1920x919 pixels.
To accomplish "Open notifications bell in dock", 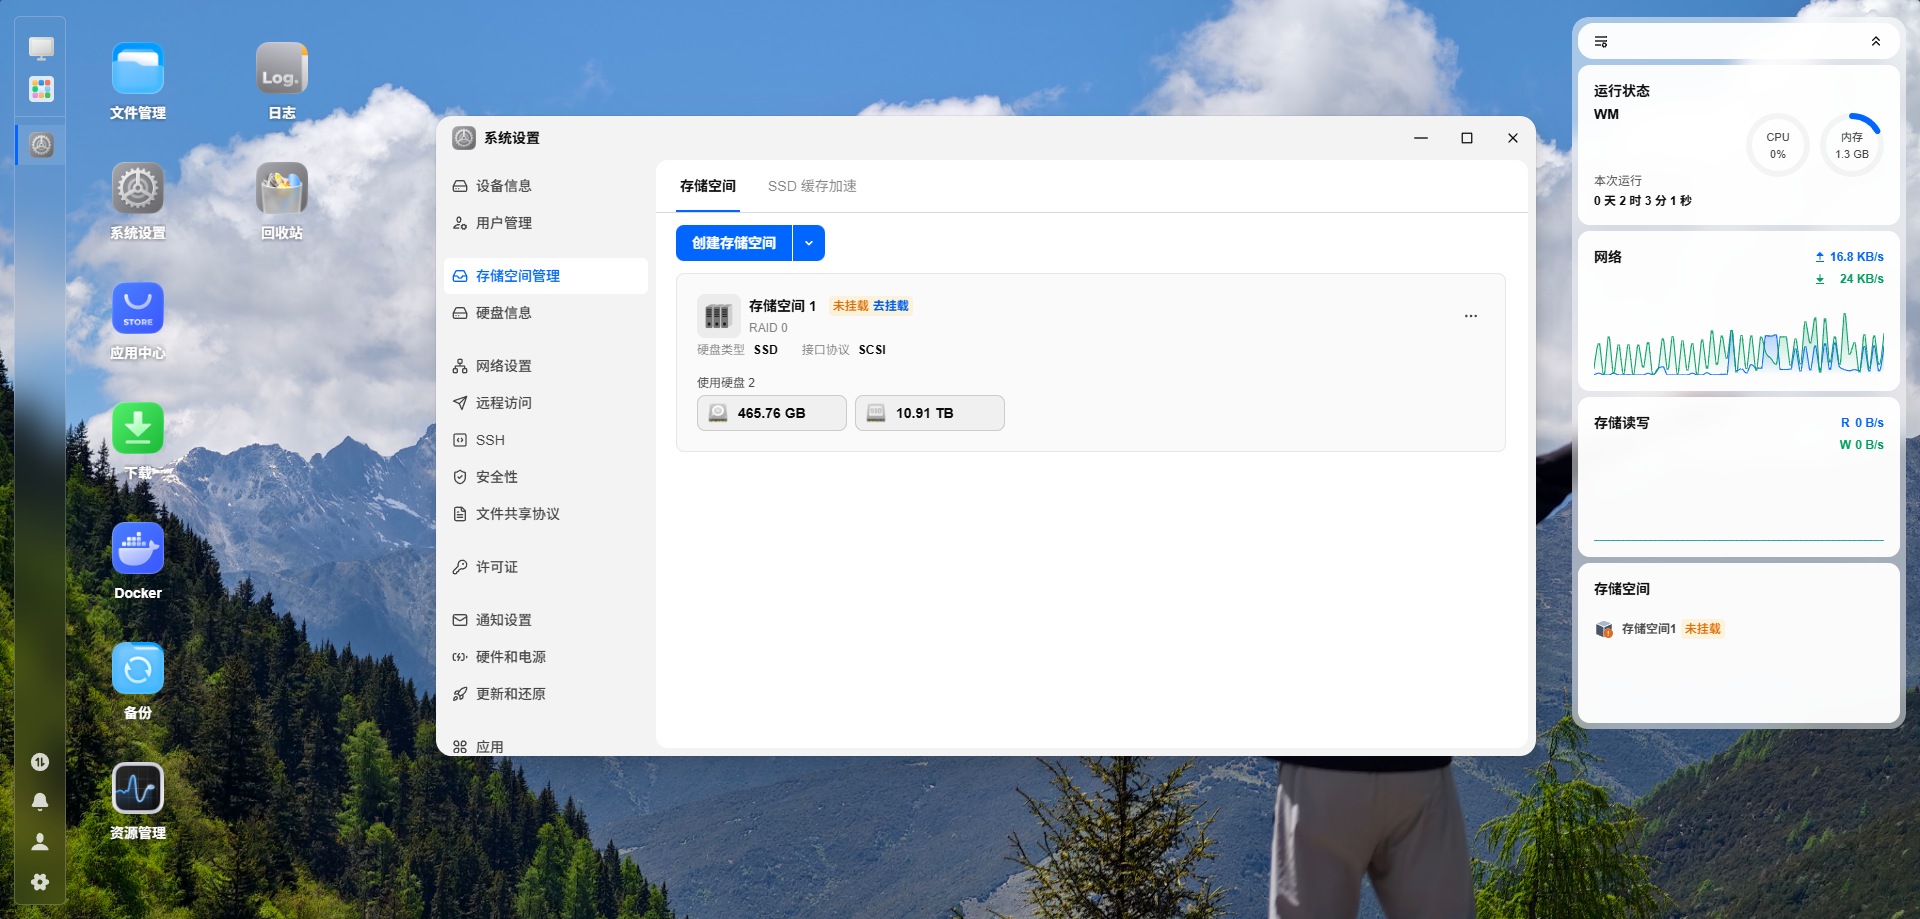I will tap(40, 802).
